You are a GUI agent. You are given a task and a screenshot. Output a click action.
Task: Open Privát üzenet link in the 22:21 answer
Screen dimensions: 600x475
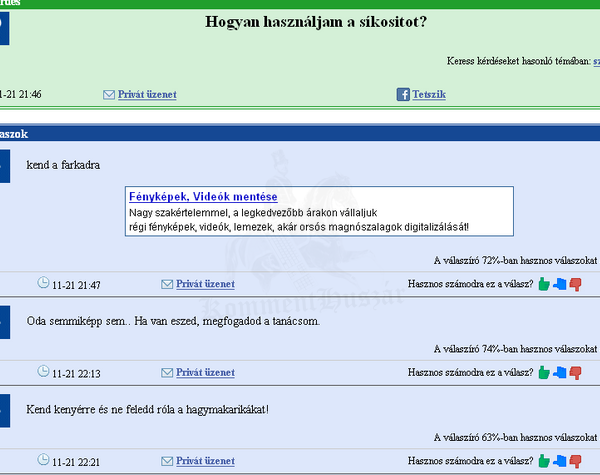pyautogui.click(x=205, y=461)
